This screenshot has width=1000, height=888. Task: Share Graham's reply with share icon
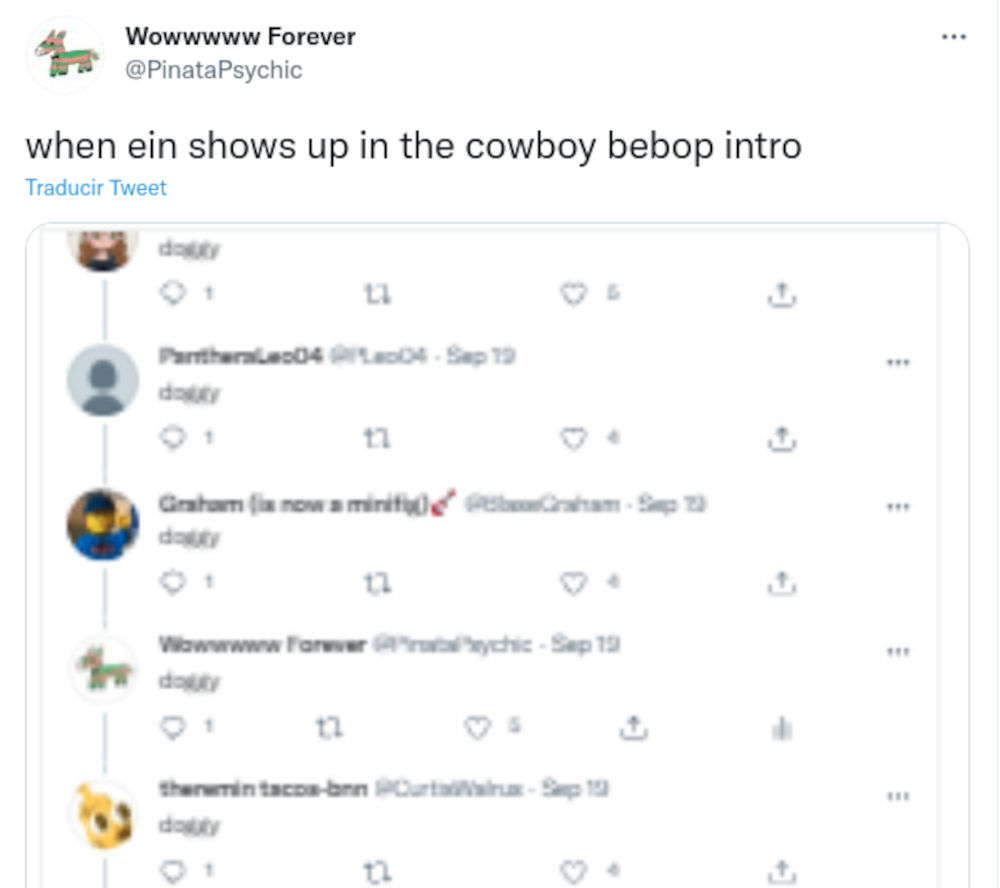coord(782,582)
